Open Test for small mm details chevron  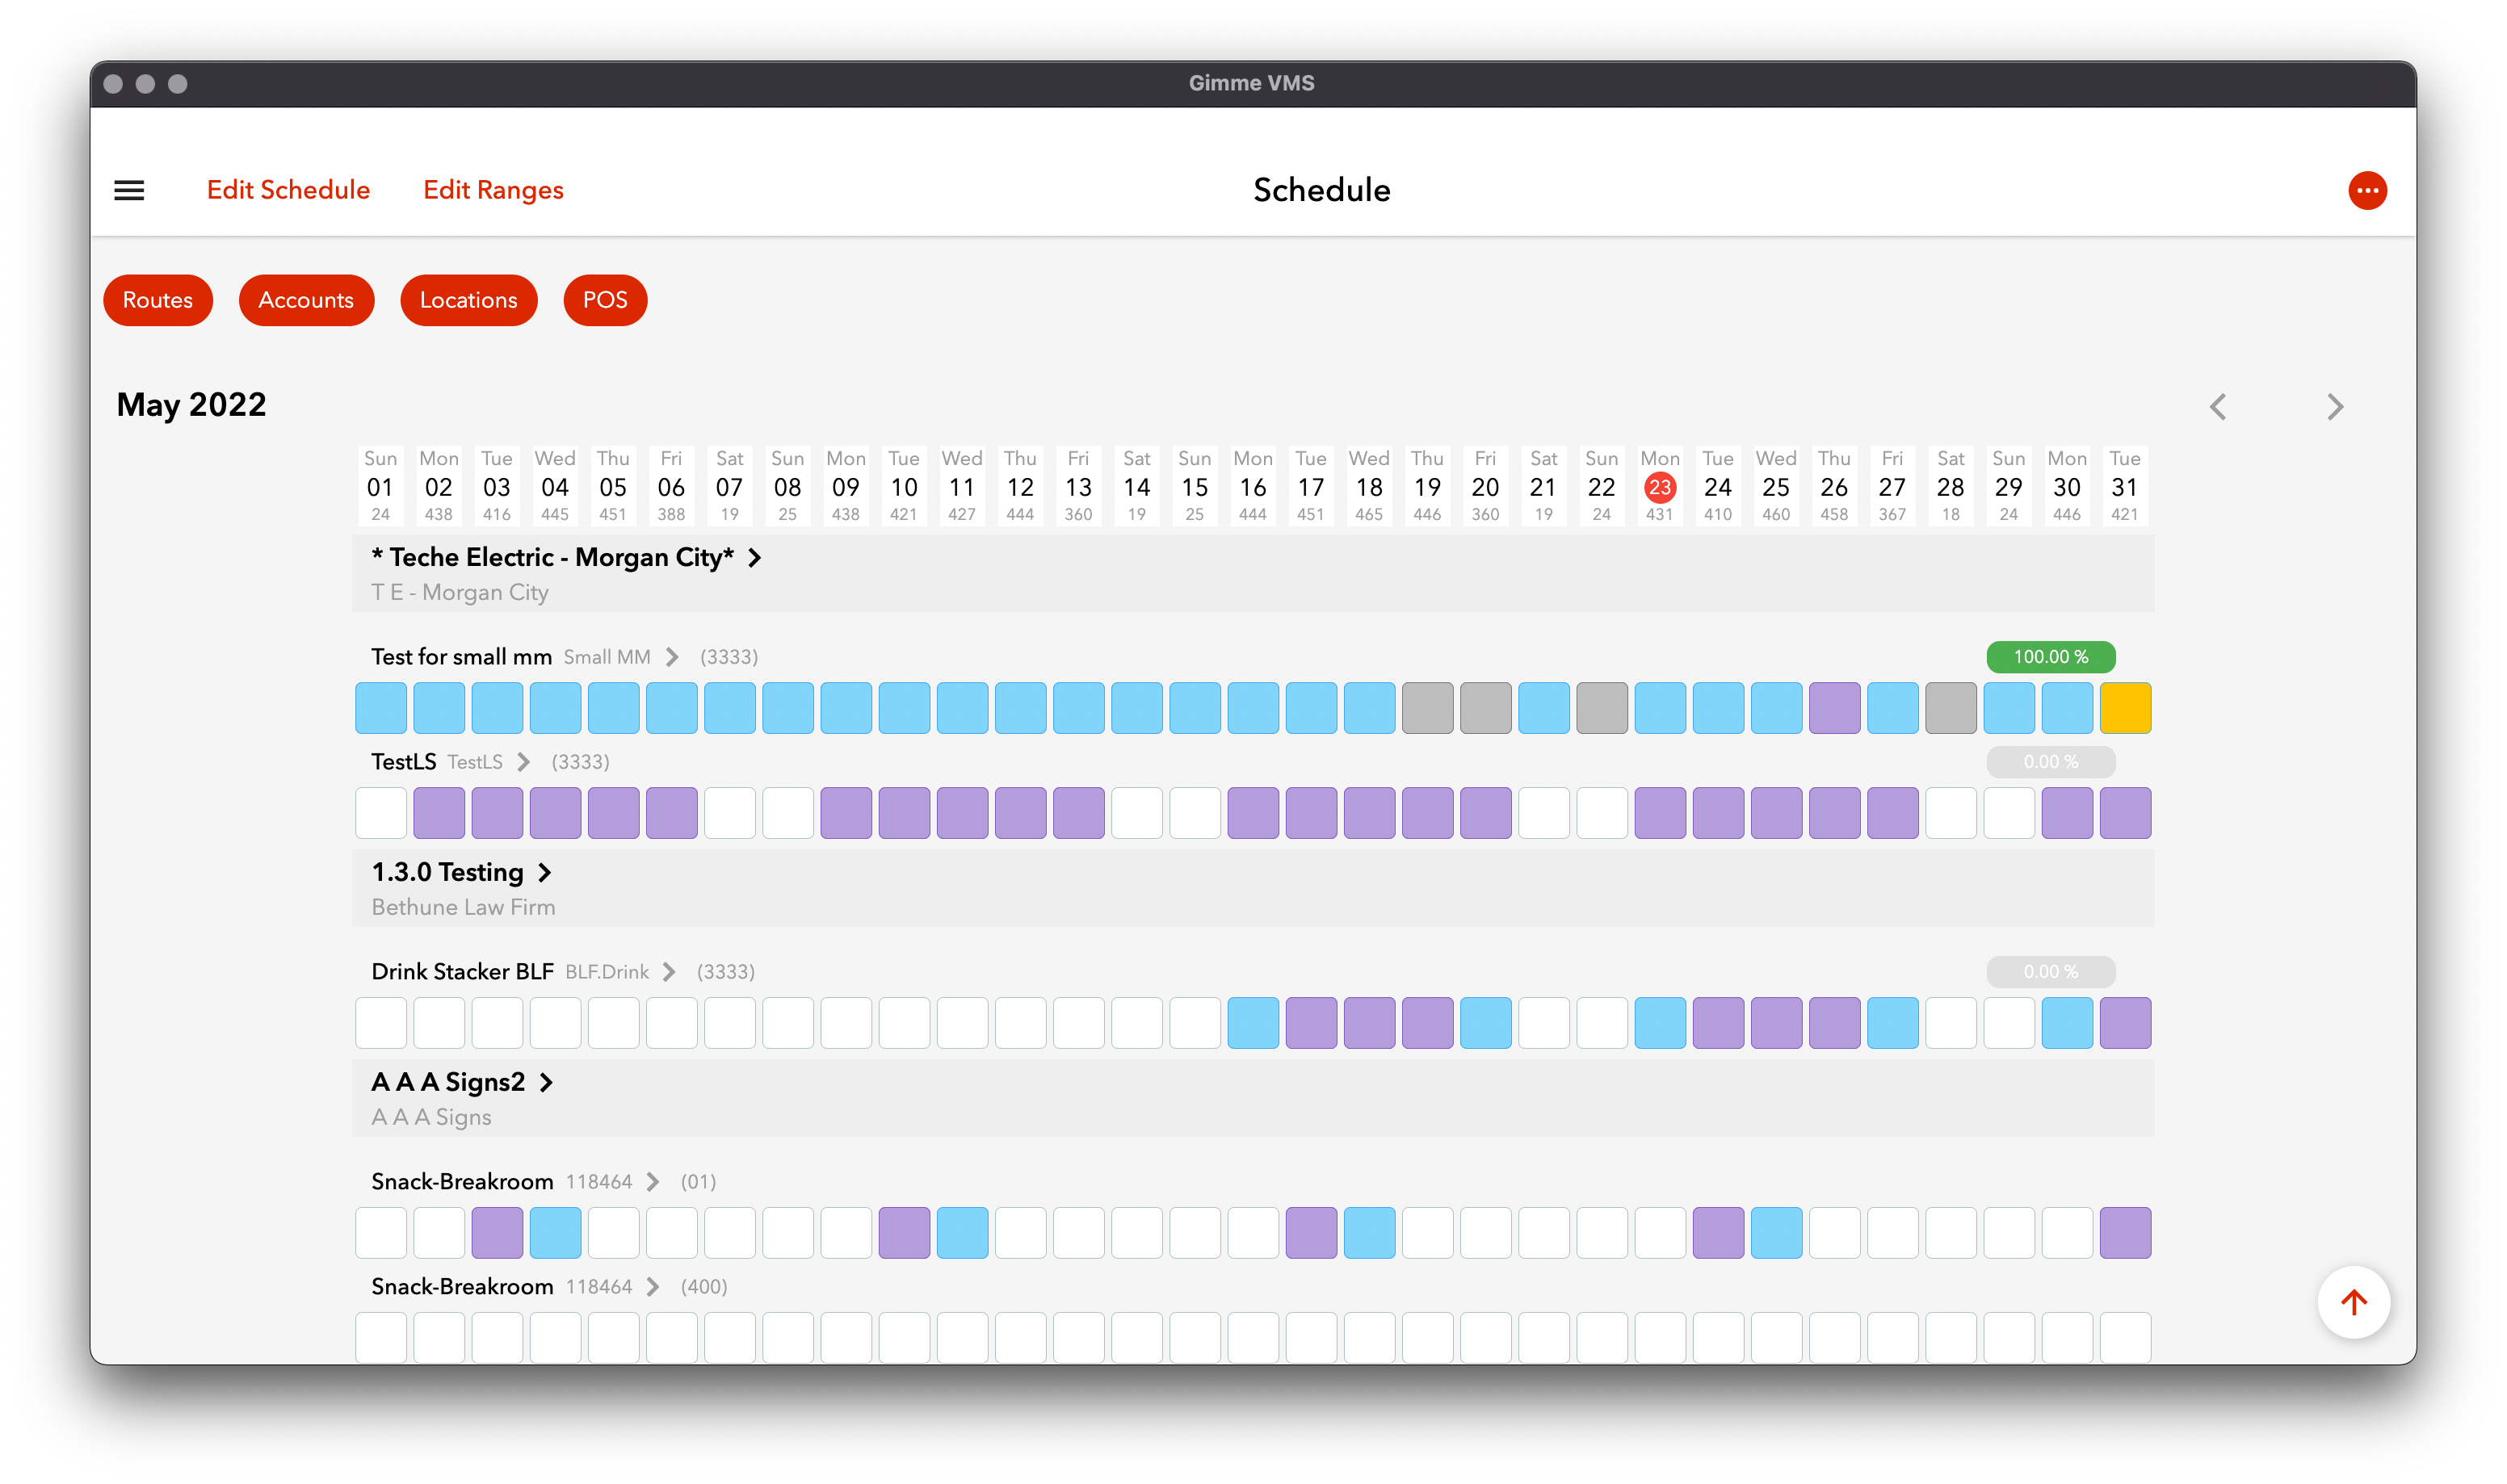point(672,657)
